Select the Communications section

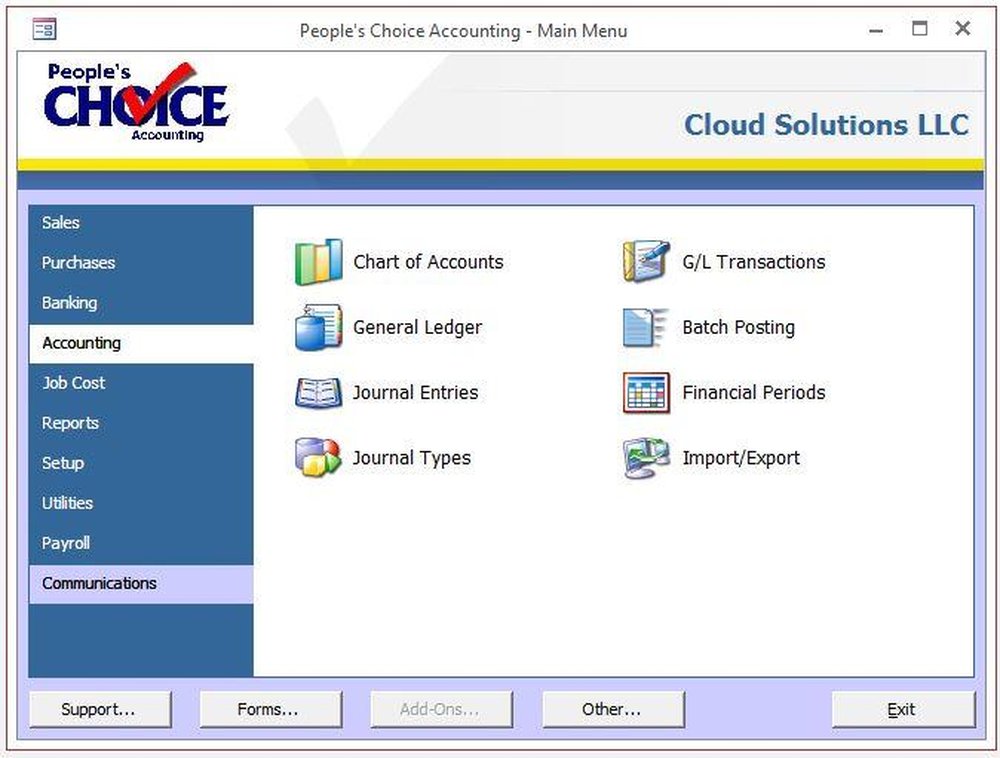98,582
